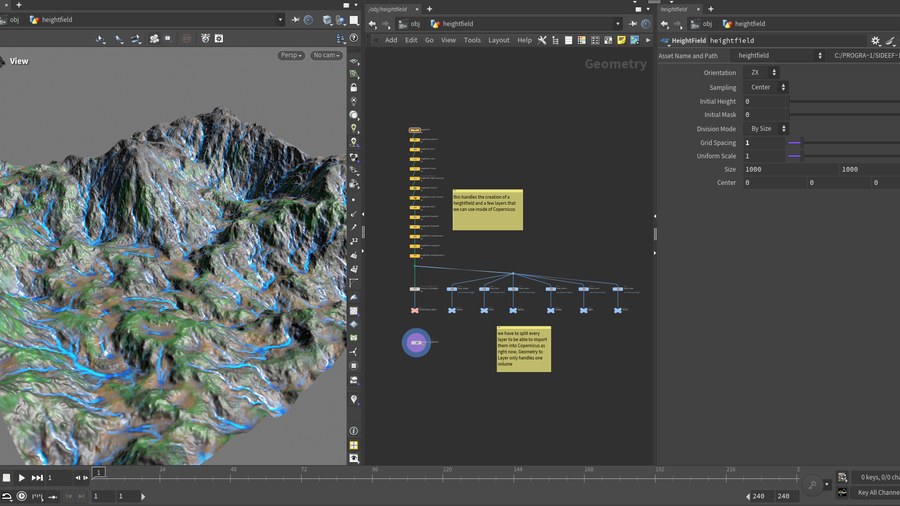900x506 pixels.
Task: Open the Layout menu in network editor
Action: tap(498, 40)
